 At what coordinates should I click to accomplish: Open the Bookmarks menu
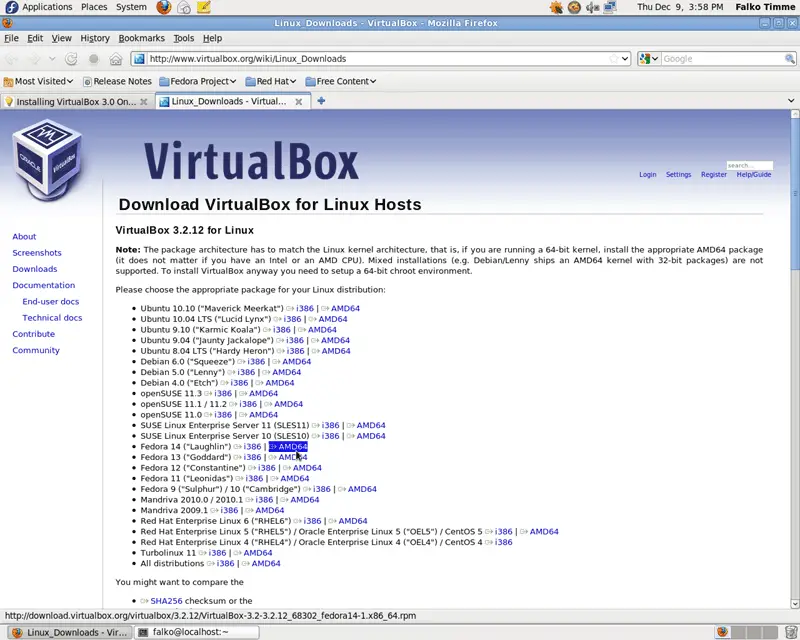[x=141, y=38]
